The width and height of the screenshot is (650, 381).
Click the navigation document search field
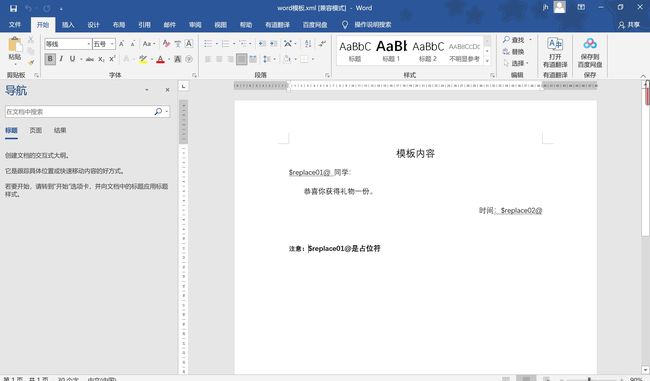click(x=79, y=112)
